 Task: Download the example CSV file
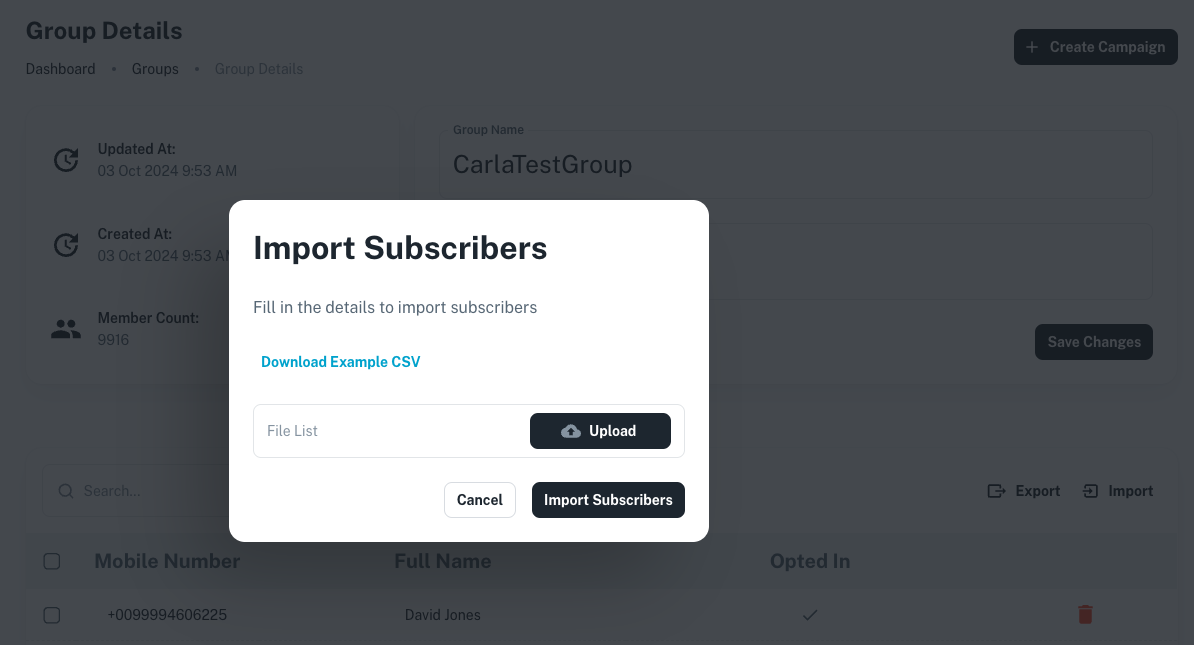340,362
